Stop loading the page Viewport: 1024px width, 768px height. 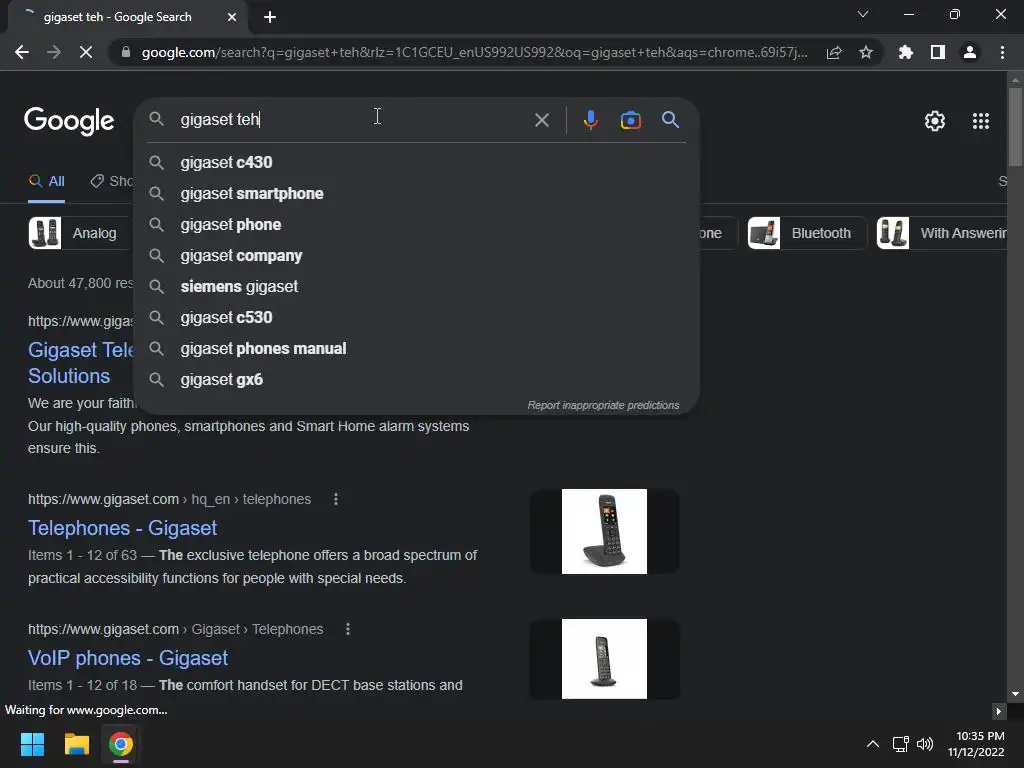[x=86, y=52]
